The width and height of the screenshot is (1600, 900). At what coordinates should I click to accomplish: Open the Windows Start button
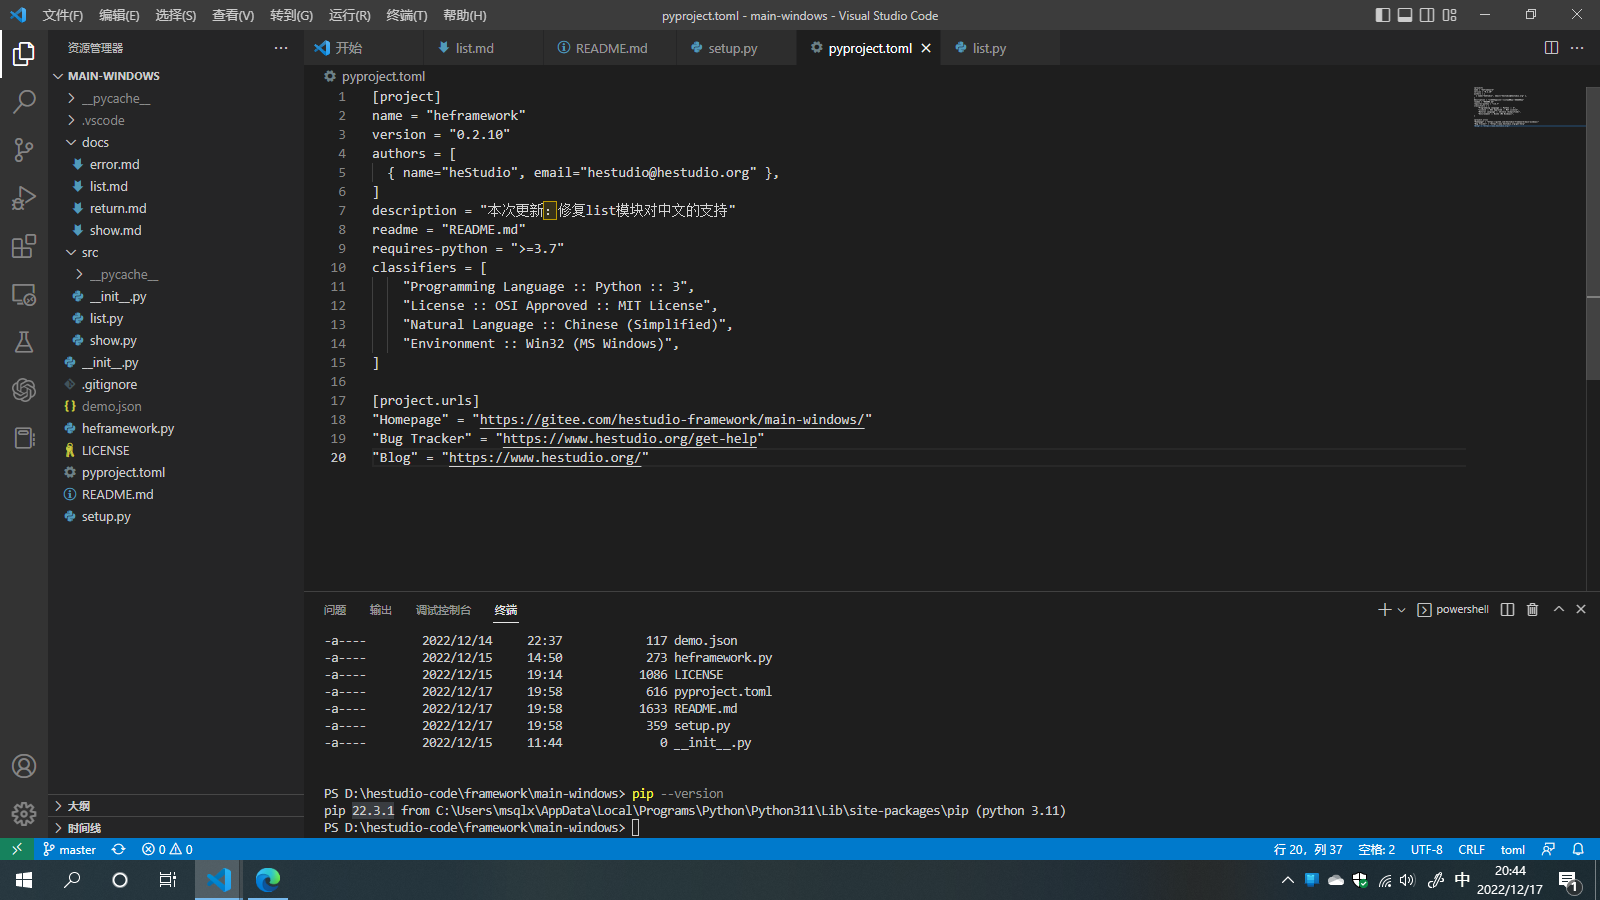[x=24, y=880]
